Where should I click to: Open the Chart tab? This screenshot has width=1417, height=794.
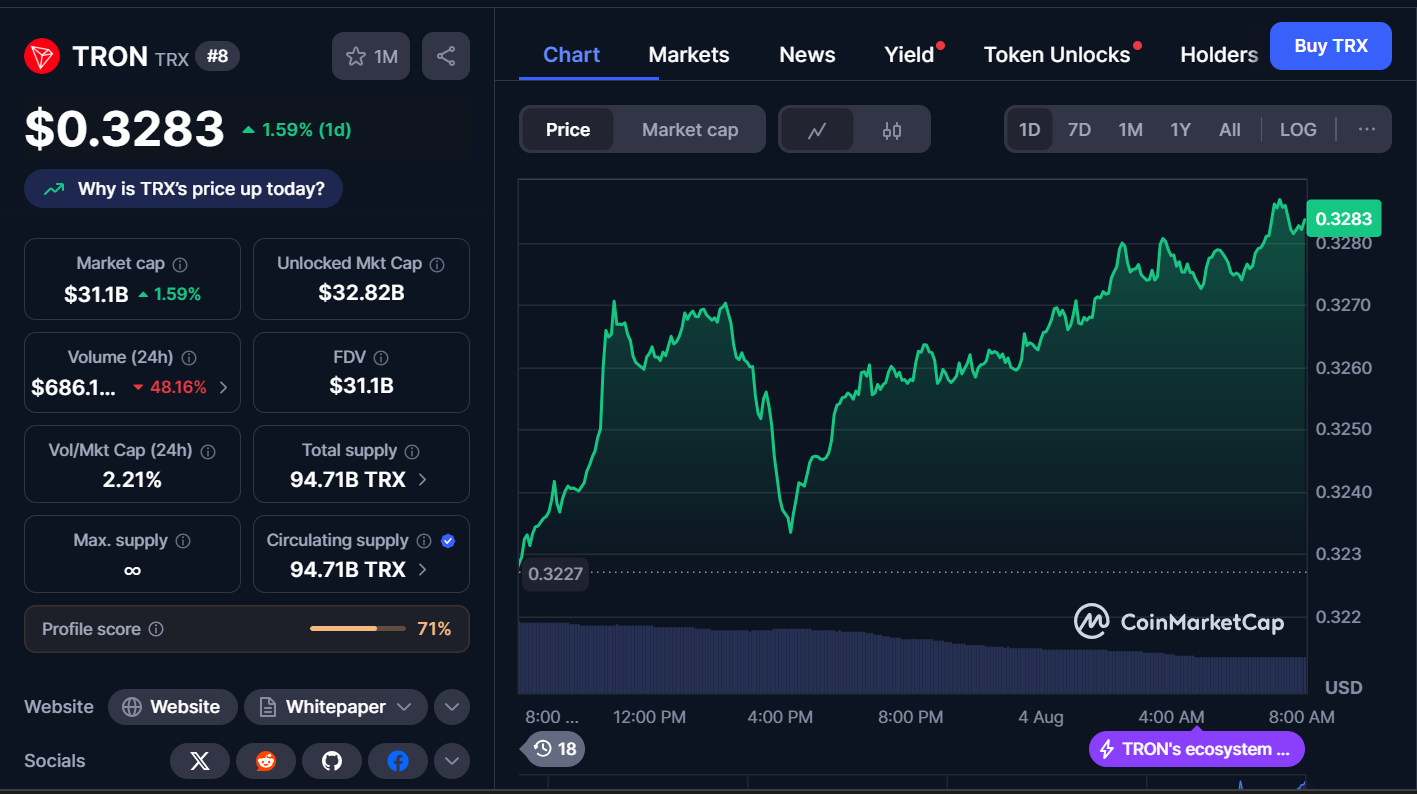(x=571, y=55)
